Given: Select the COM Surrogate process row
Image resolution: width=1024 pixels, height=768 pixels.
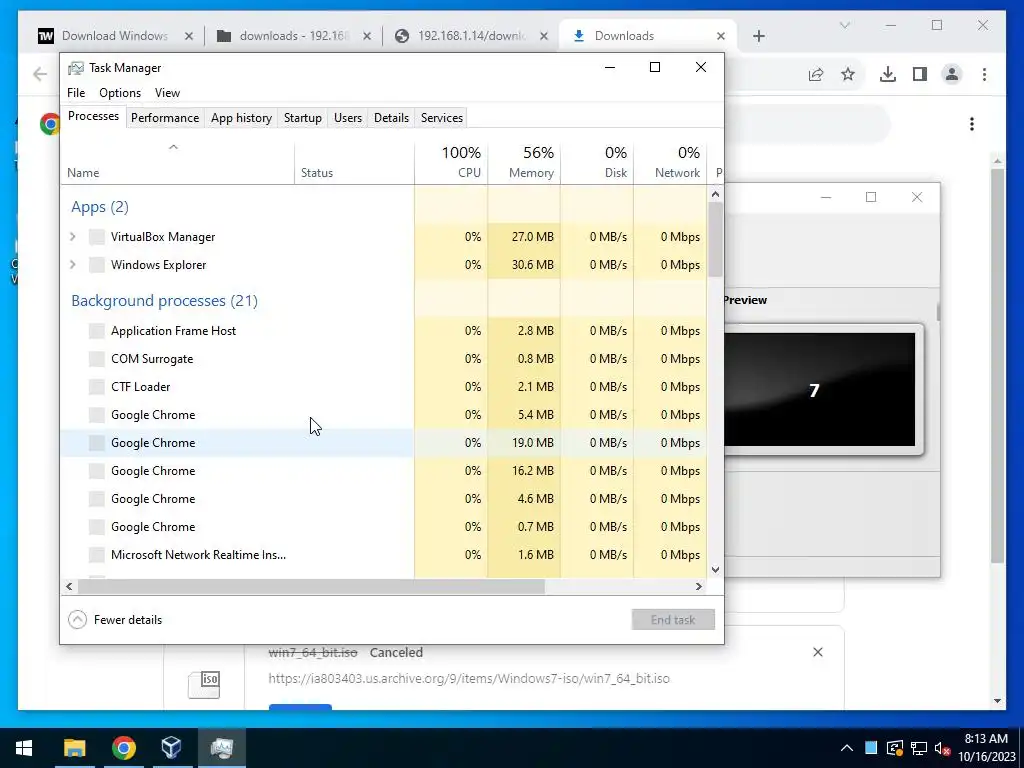Looking at the screenshot, I should tap(383, 359).
